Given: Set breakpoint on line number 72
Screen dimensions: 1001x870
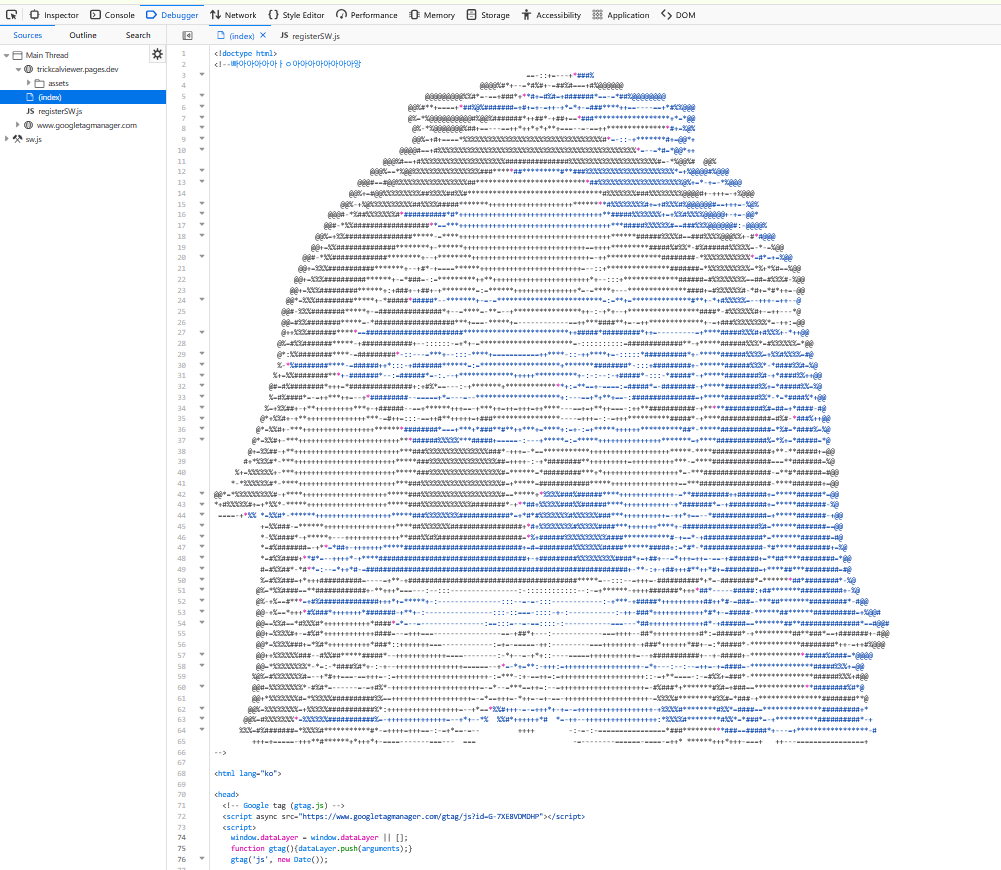Looking at the screenshot, I should point(182,816).
